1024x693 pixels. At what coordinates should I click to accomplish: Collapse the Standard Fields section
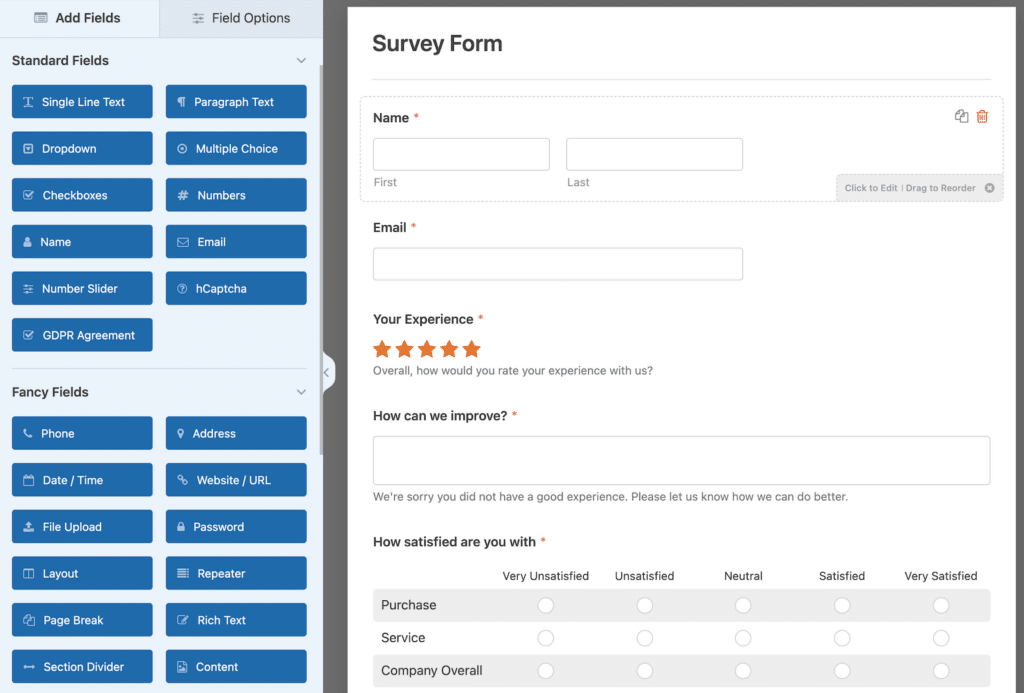[301, 60]
